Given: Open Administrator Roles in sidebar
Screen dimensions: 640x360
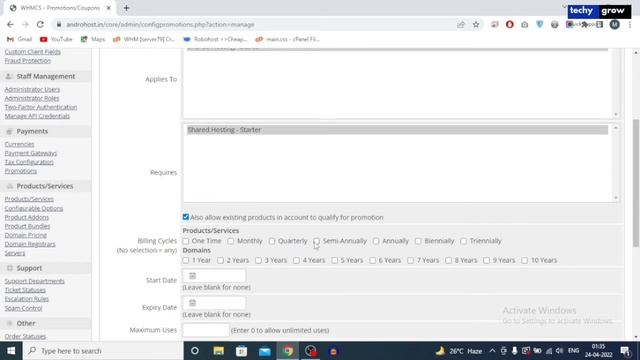Looking at the screenshot, I should click(x=32, y=98).
